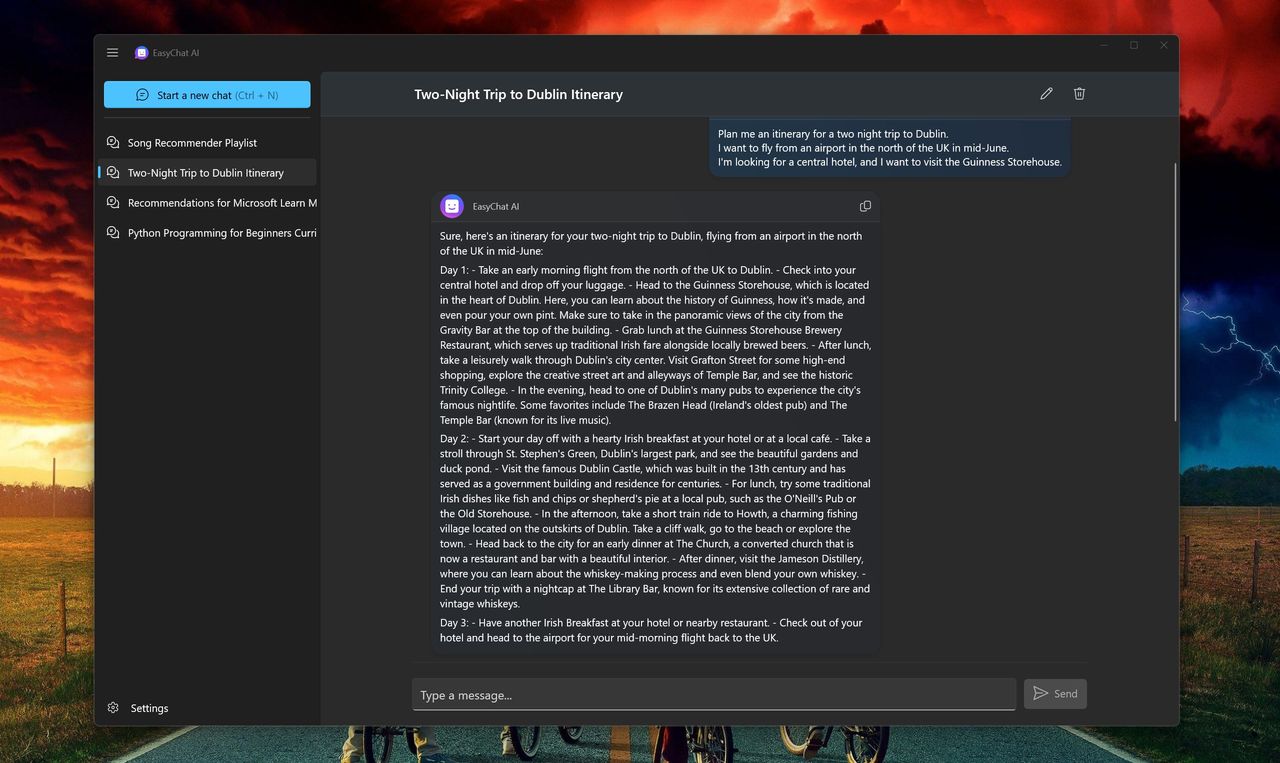Select the Two-Night Trip to Dublin Itinerary chat
The image size is (1280, 763).
[x=207, y=173]
